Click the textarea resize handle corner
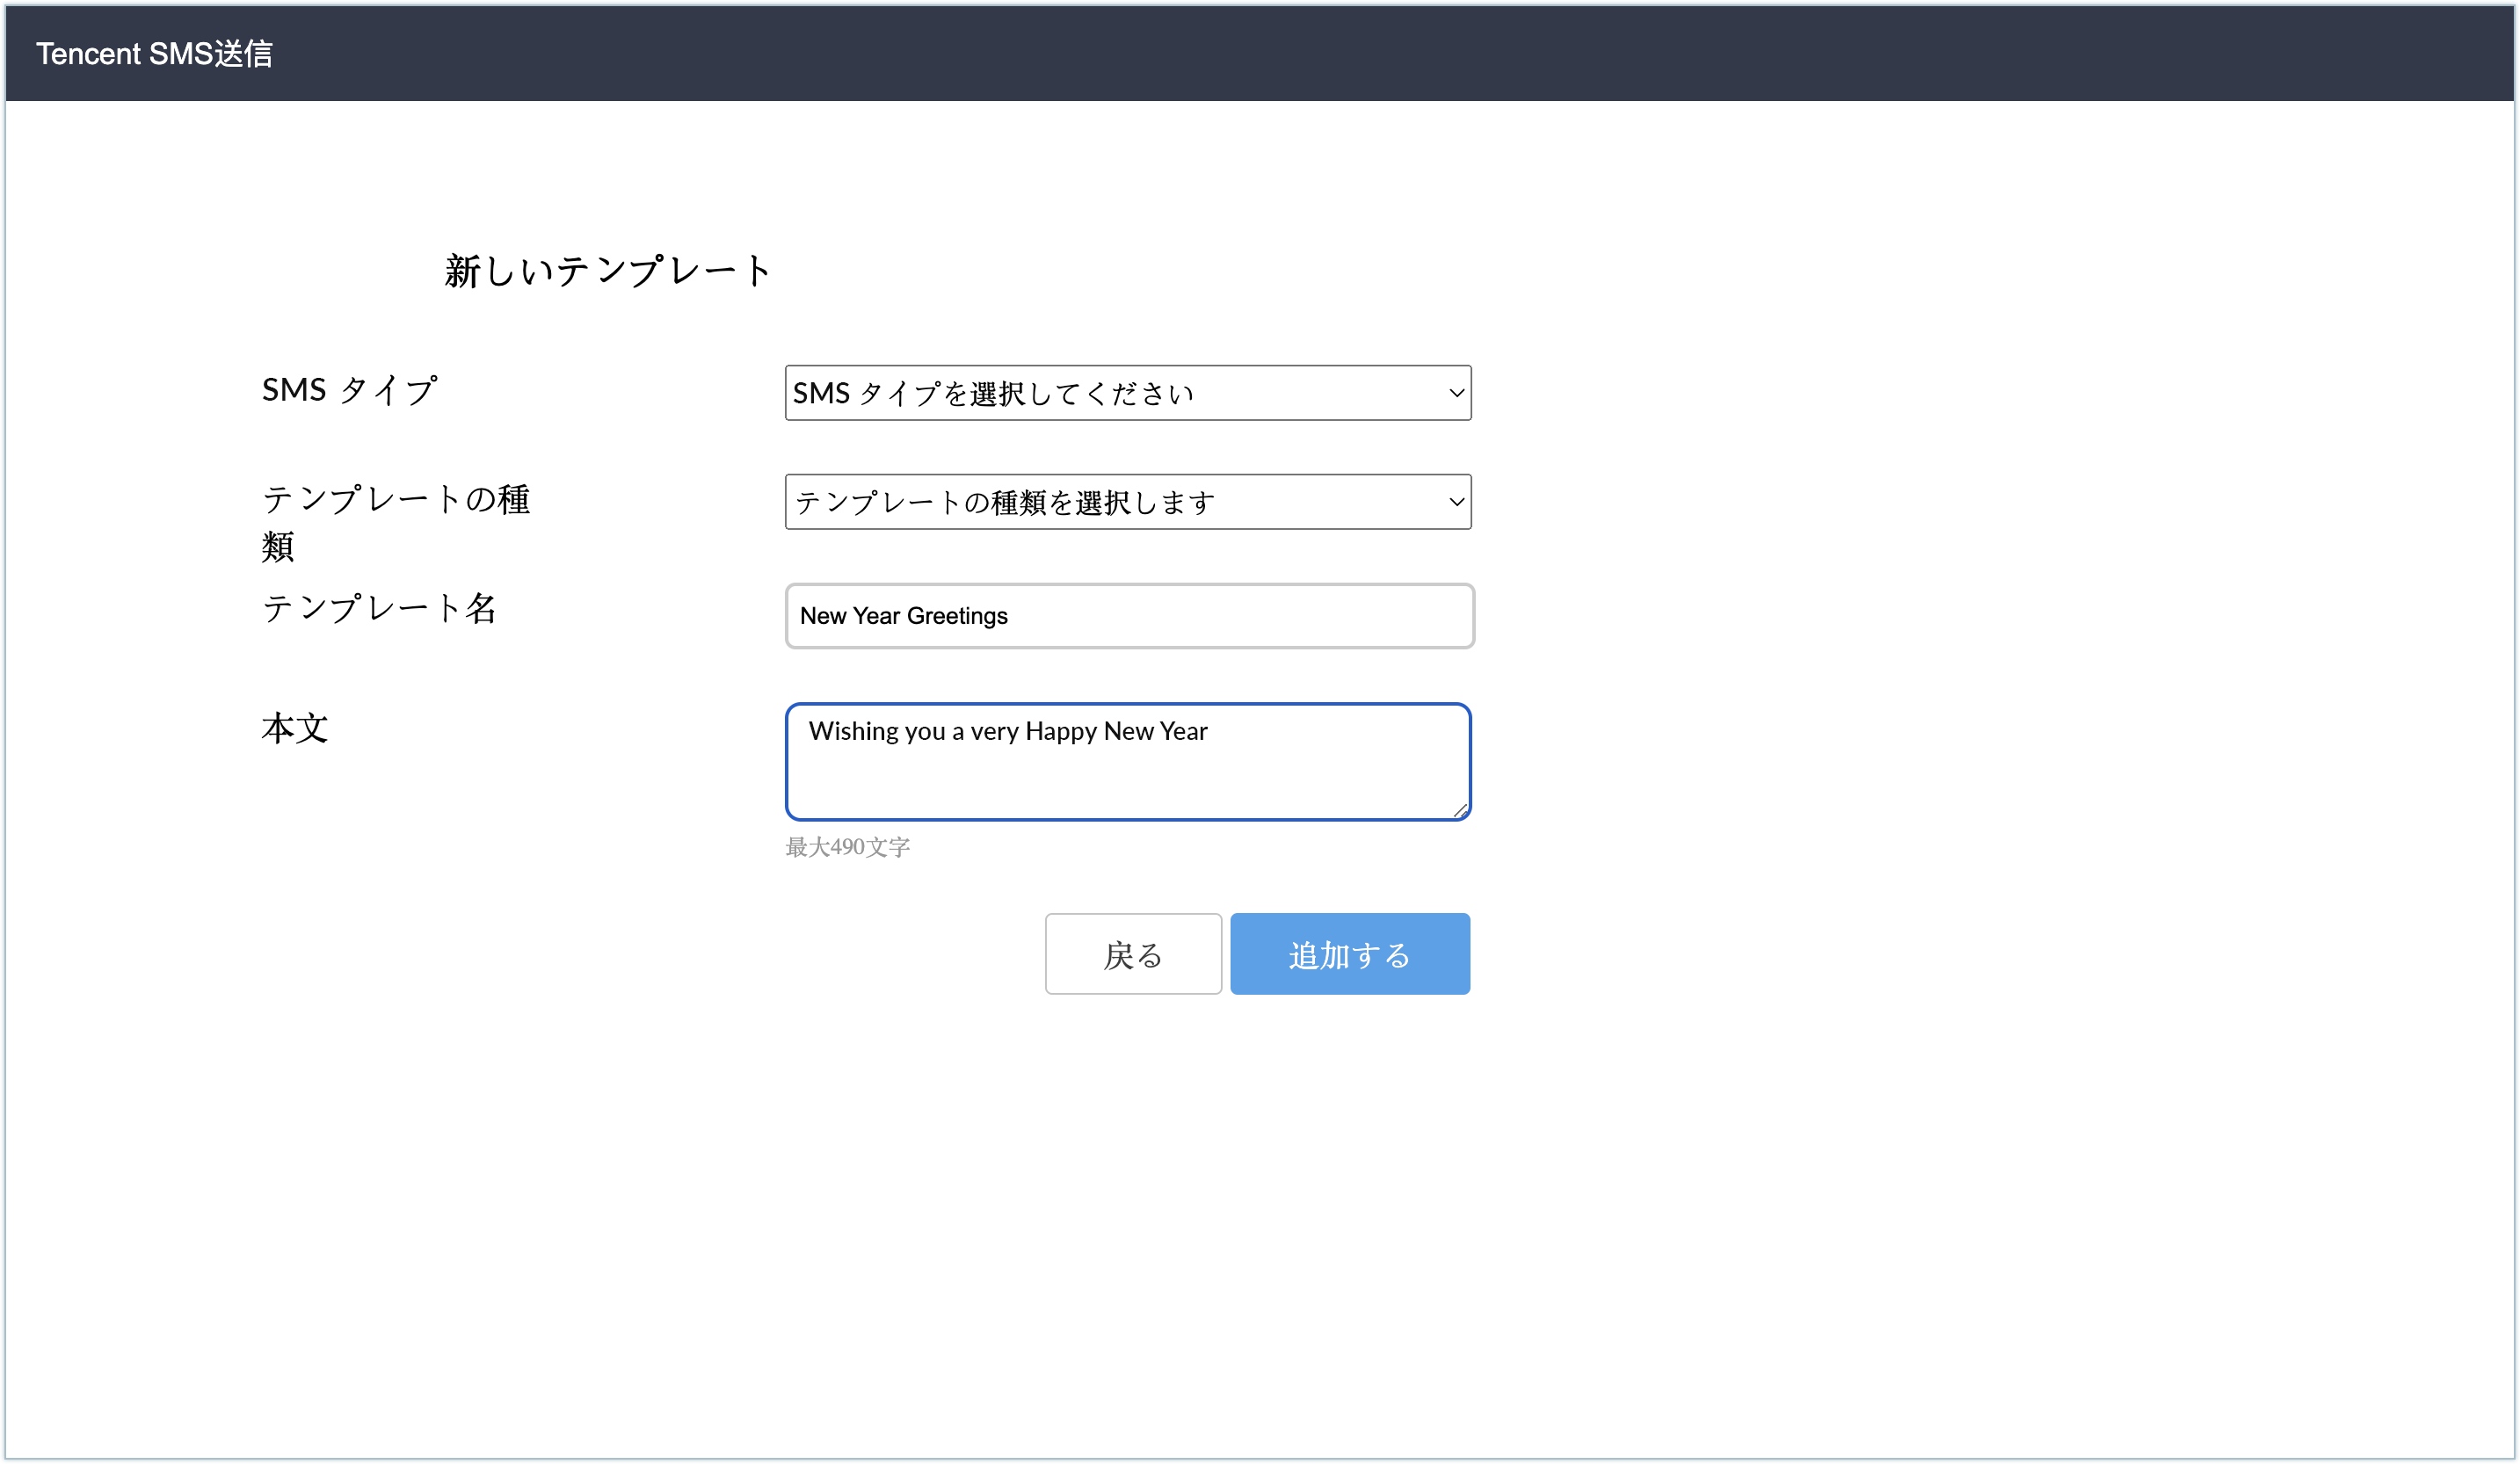Screen dimensions: 2520x1464 tap(1461, 811)
